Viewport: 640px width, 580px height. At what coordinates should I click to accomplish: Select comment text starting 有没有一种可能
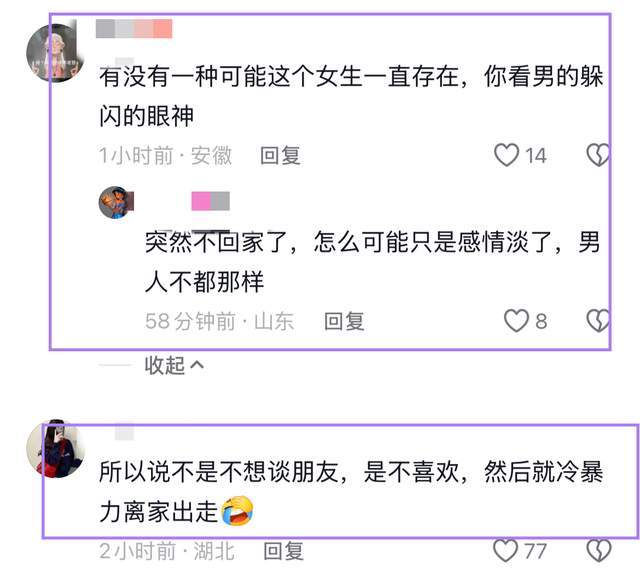coord(351,96)
